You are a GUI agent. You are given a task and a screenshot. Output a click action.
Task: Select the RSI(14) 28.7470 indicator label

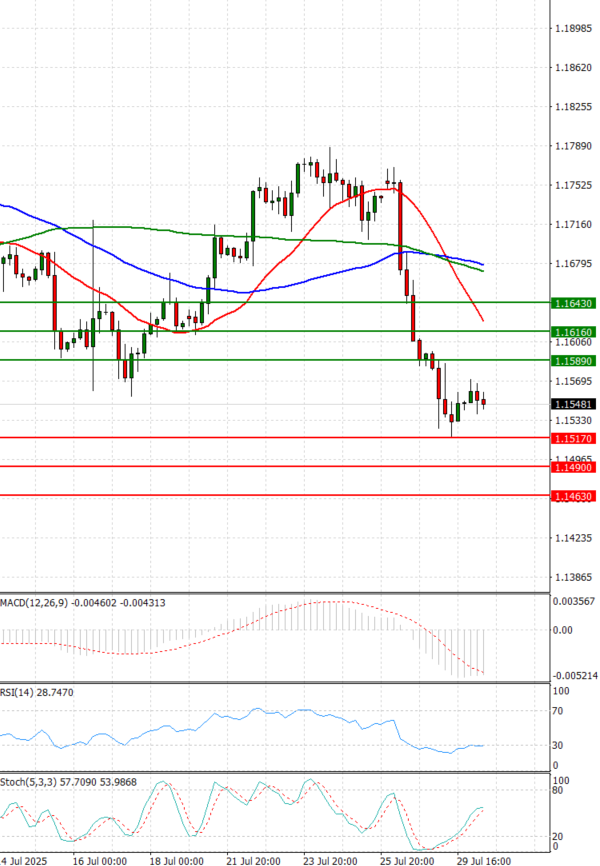coord(36,693)
